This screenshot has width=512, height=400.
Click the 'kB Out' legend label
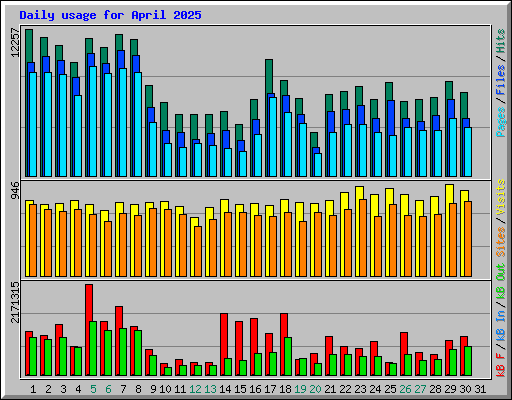pos(501,282)
